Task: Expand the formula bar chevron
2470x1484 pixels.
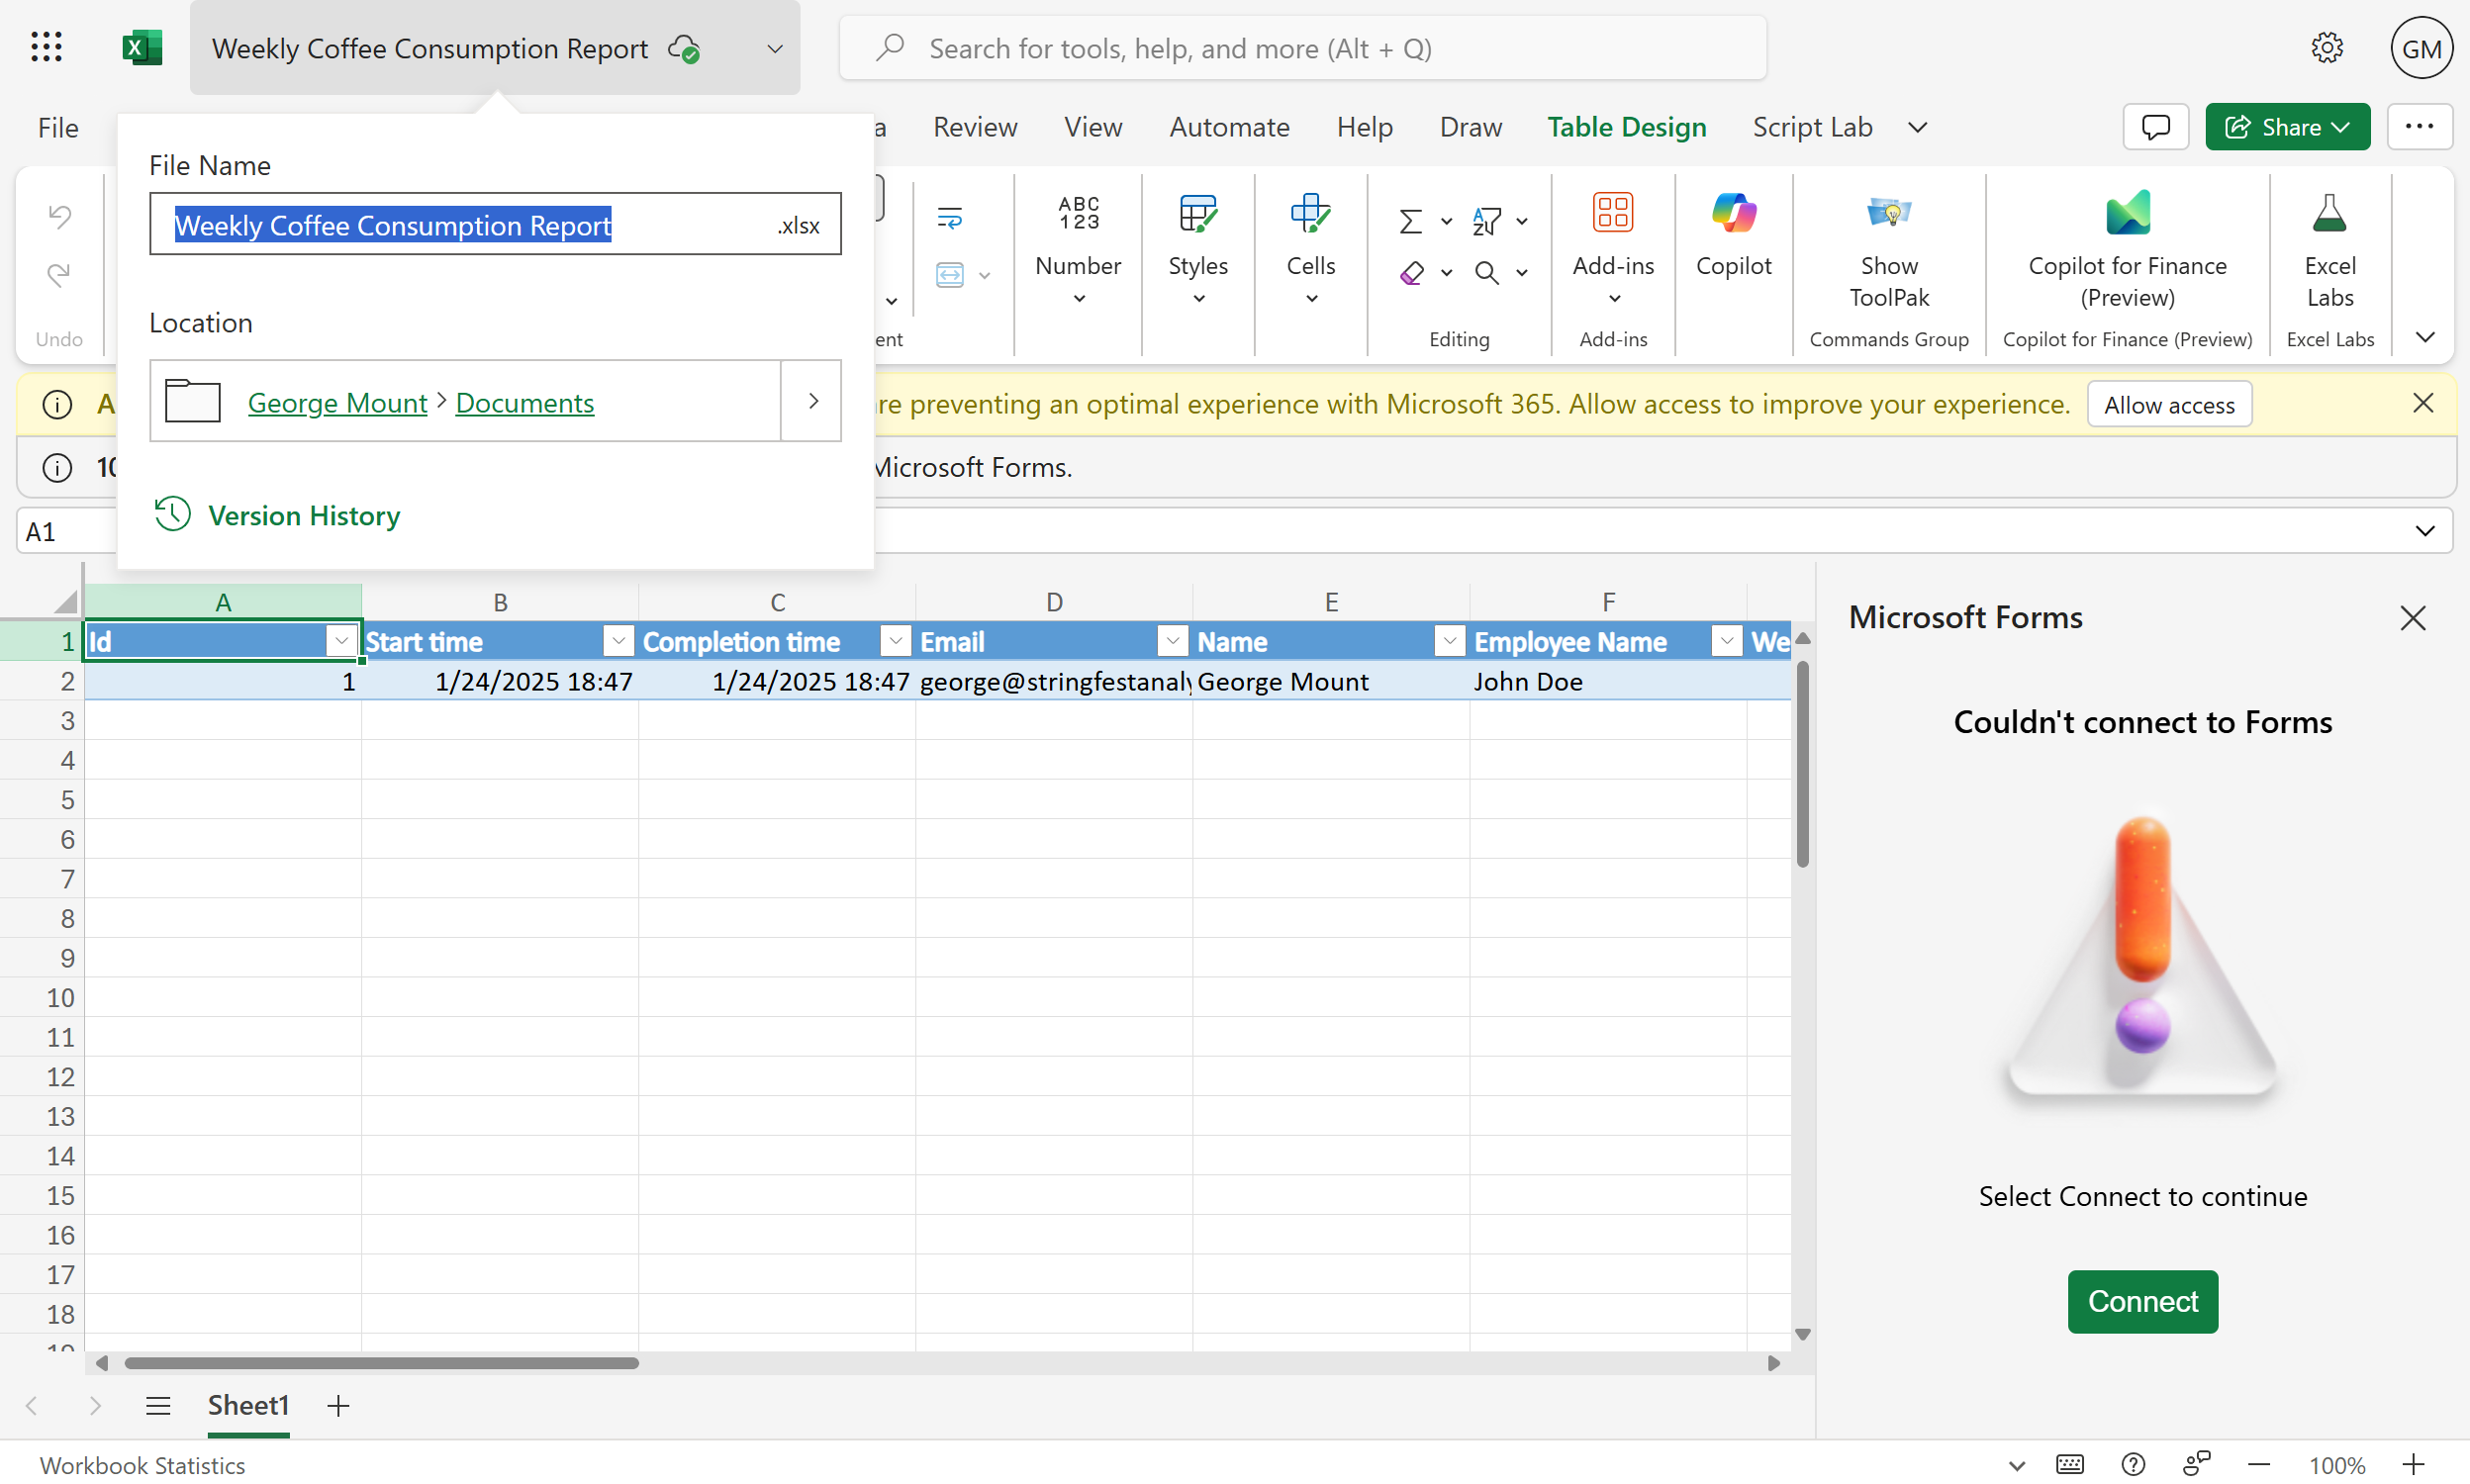Action: [2424, 531]
